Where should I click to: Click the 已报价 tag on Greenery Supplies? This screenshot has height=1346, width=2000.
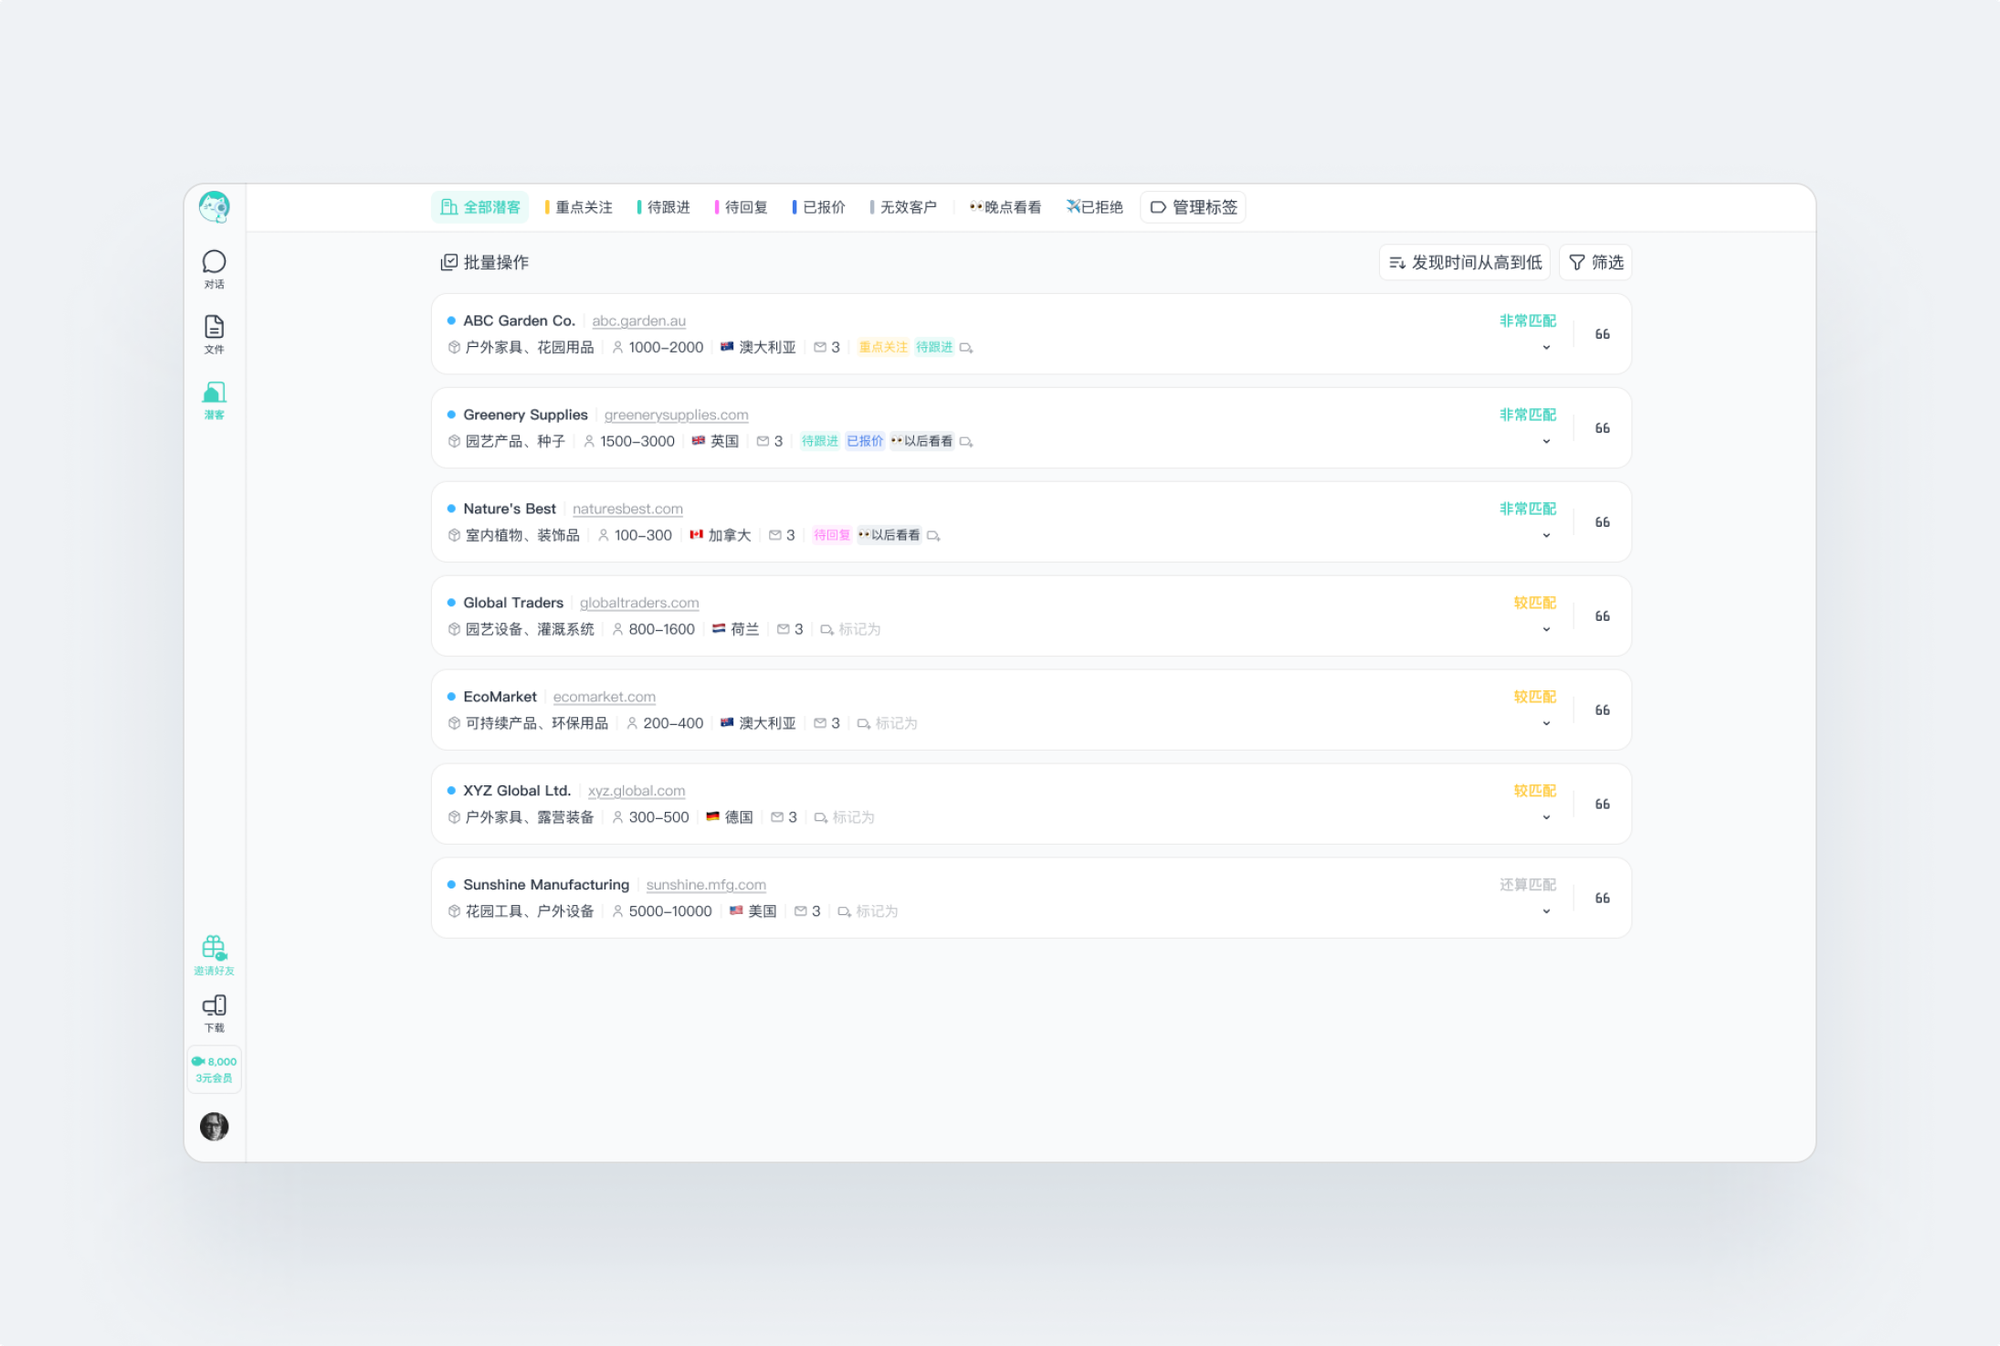coord(865,442)
